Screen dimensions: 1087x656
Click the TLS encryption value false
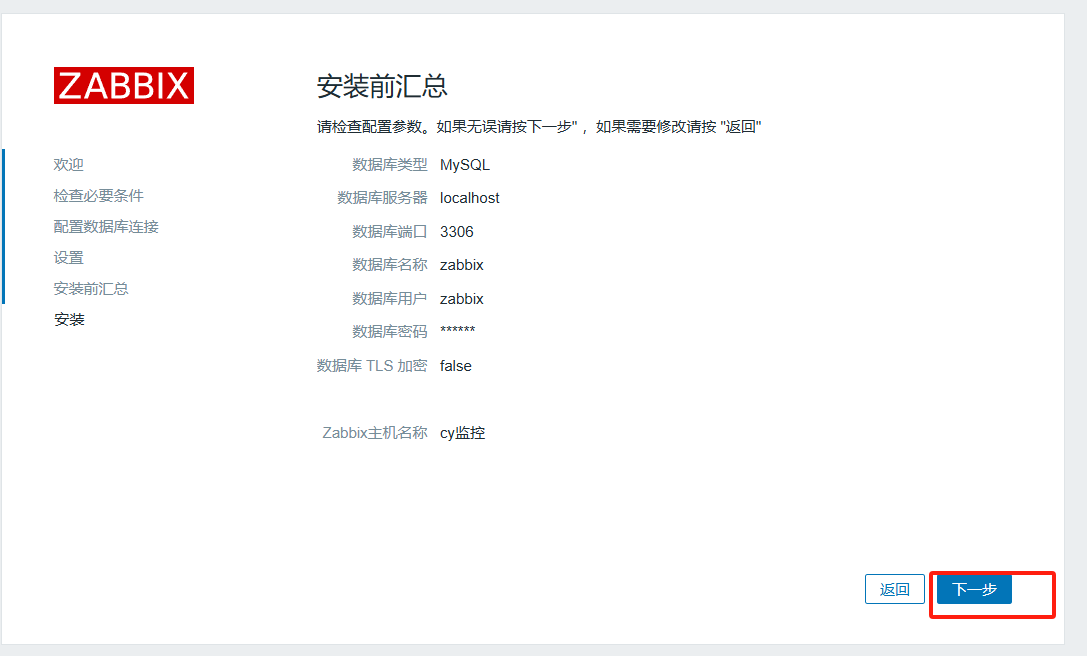click(455, 366)
